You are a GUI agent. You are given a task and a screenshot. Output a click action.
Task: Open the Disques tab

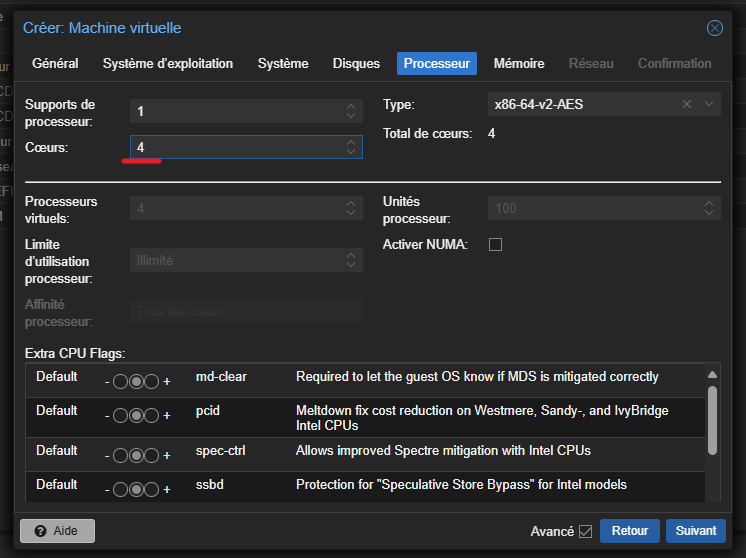(x=356, y=64)
